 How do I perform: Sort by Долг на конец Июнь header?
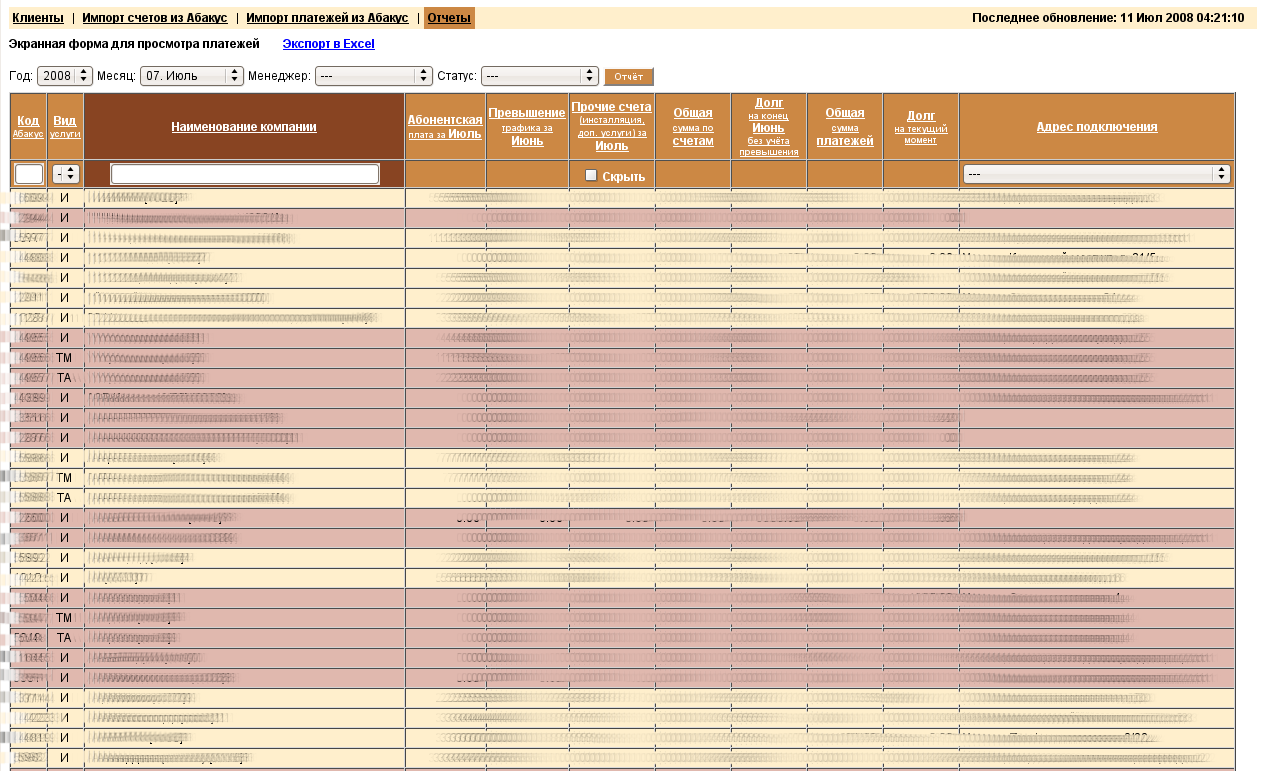tap(769, 126)
